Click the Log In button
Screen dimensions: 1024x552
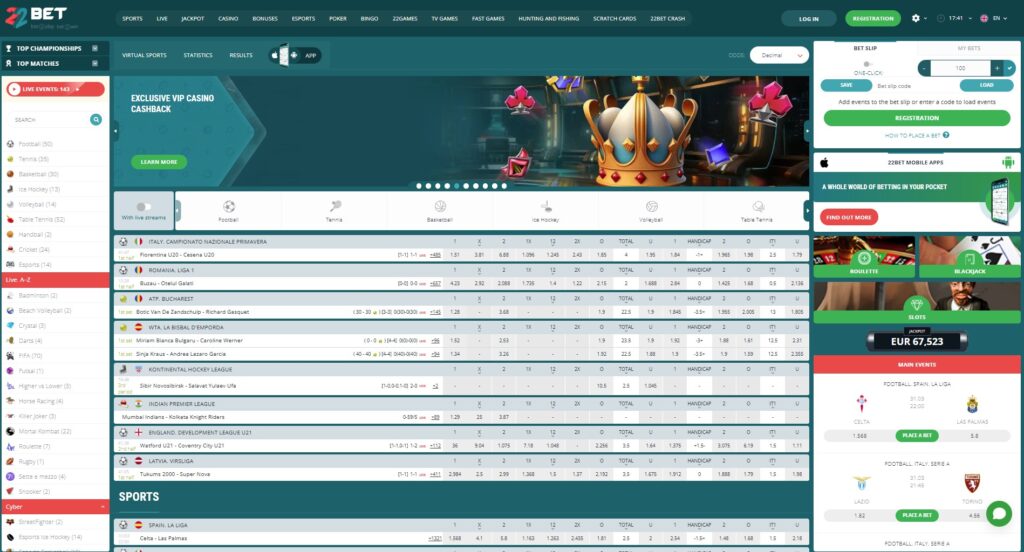[808, 18]
